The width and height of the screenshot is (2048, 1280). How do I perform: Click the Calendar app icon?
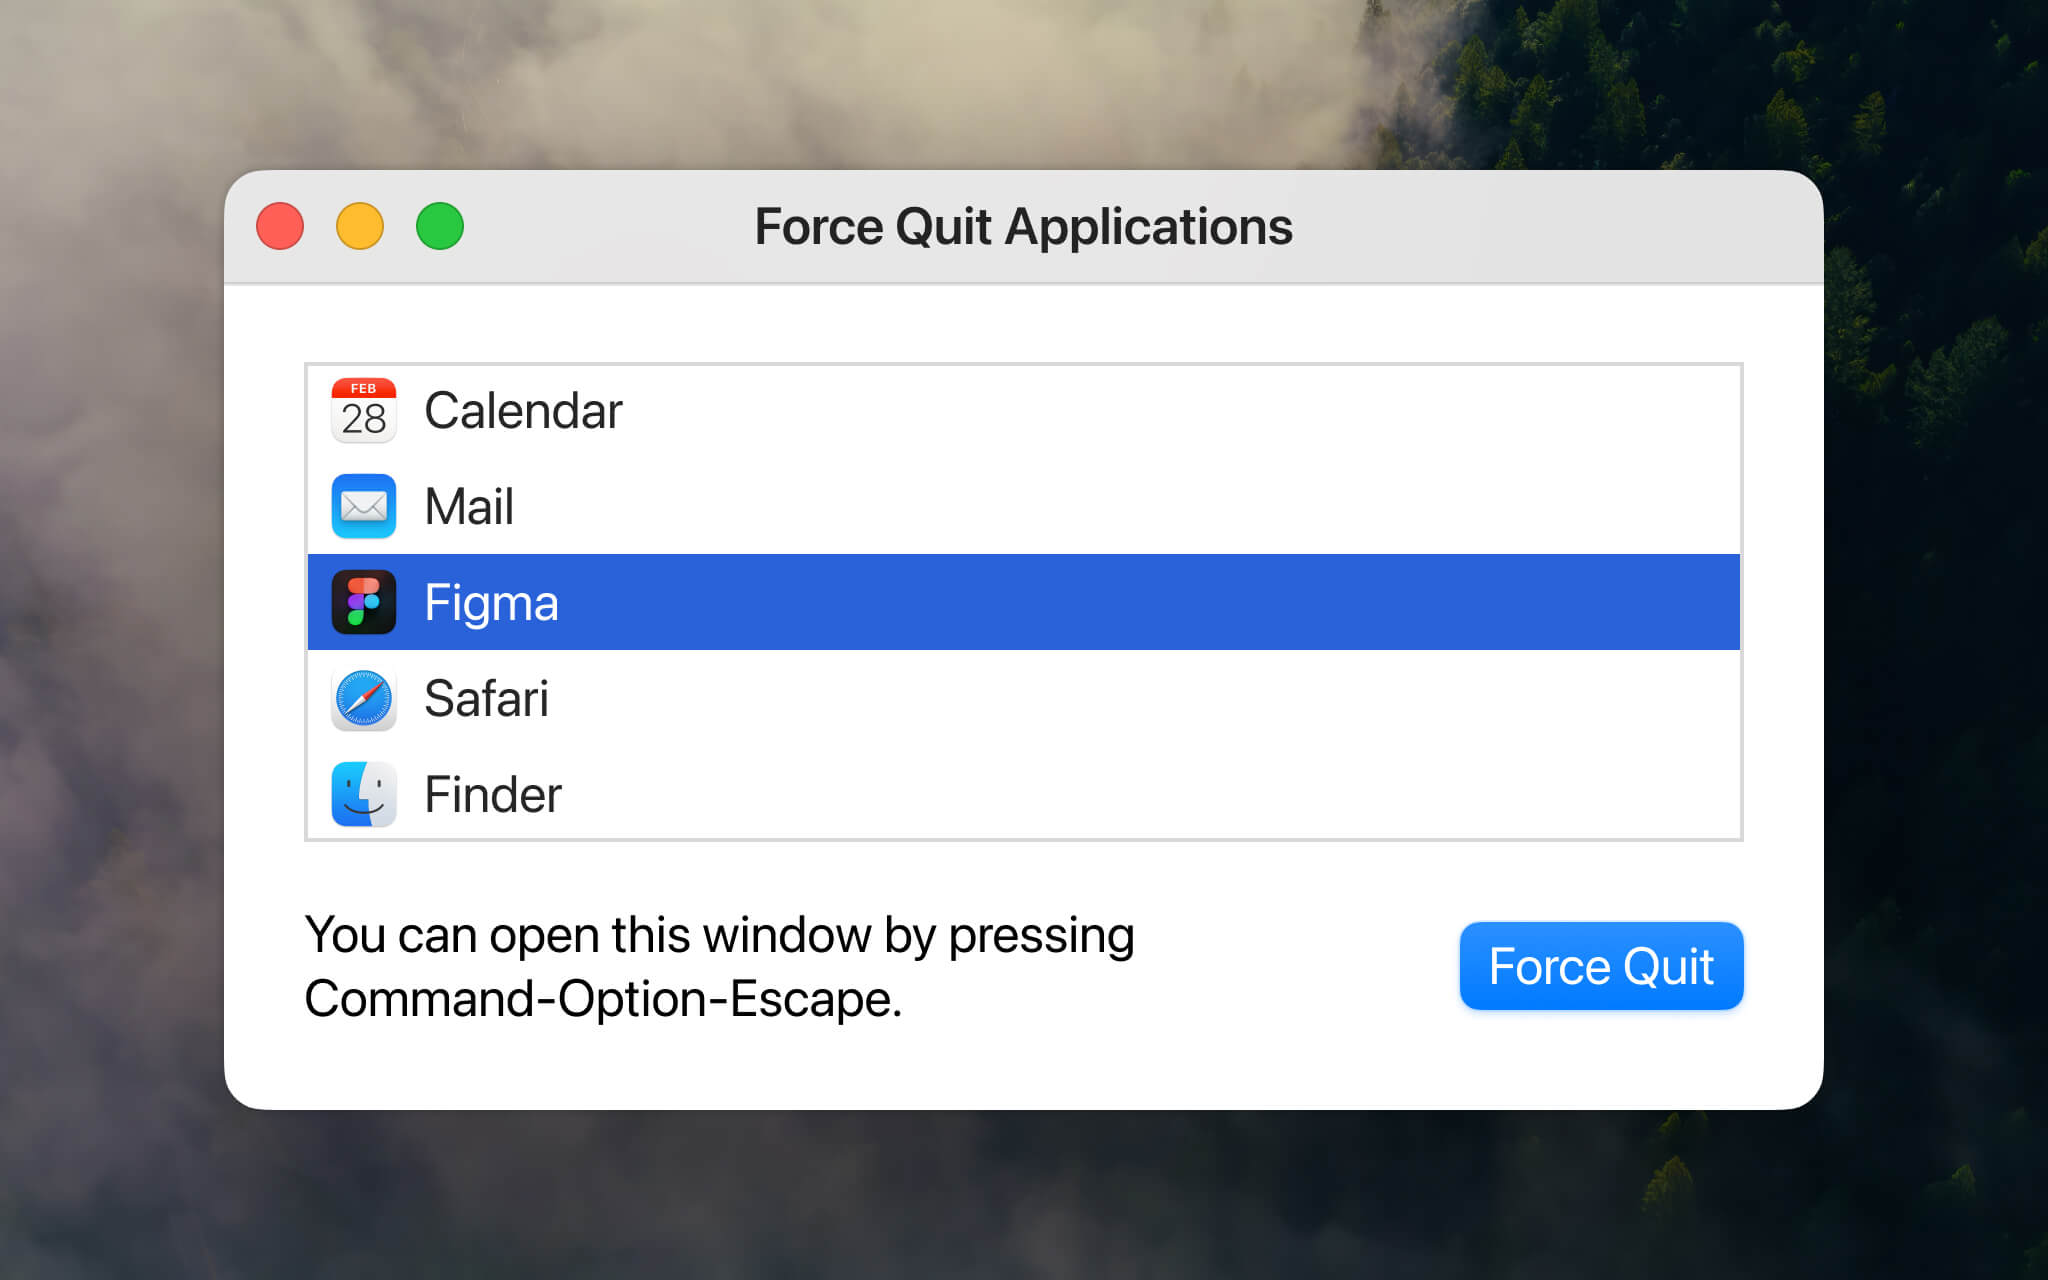[x=363, y=410]
